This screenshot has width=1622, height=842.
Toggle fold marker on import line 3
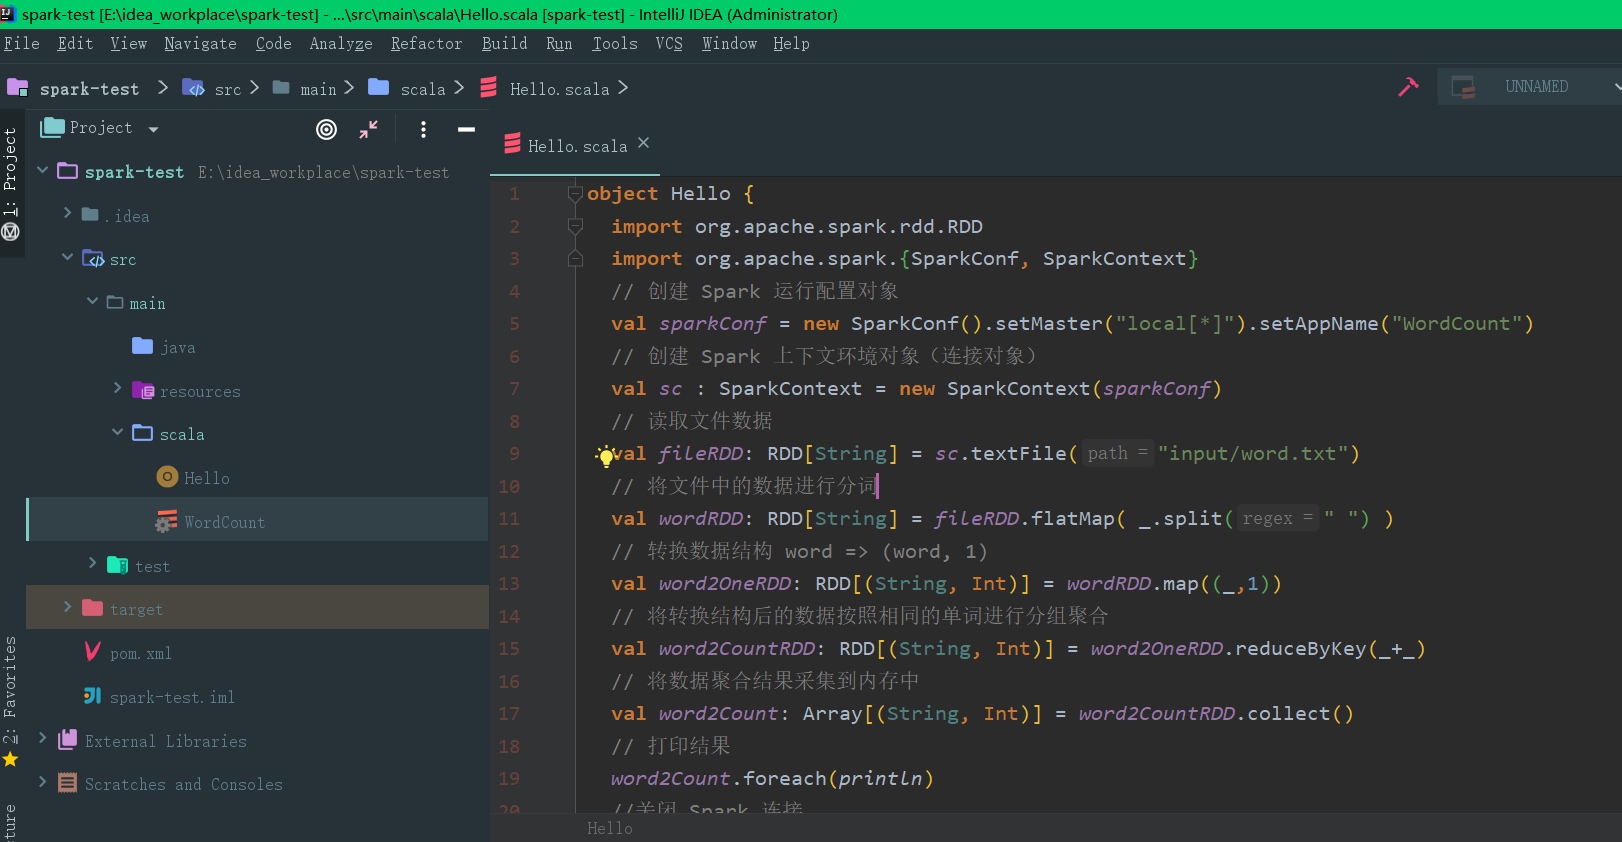point(575,259)
